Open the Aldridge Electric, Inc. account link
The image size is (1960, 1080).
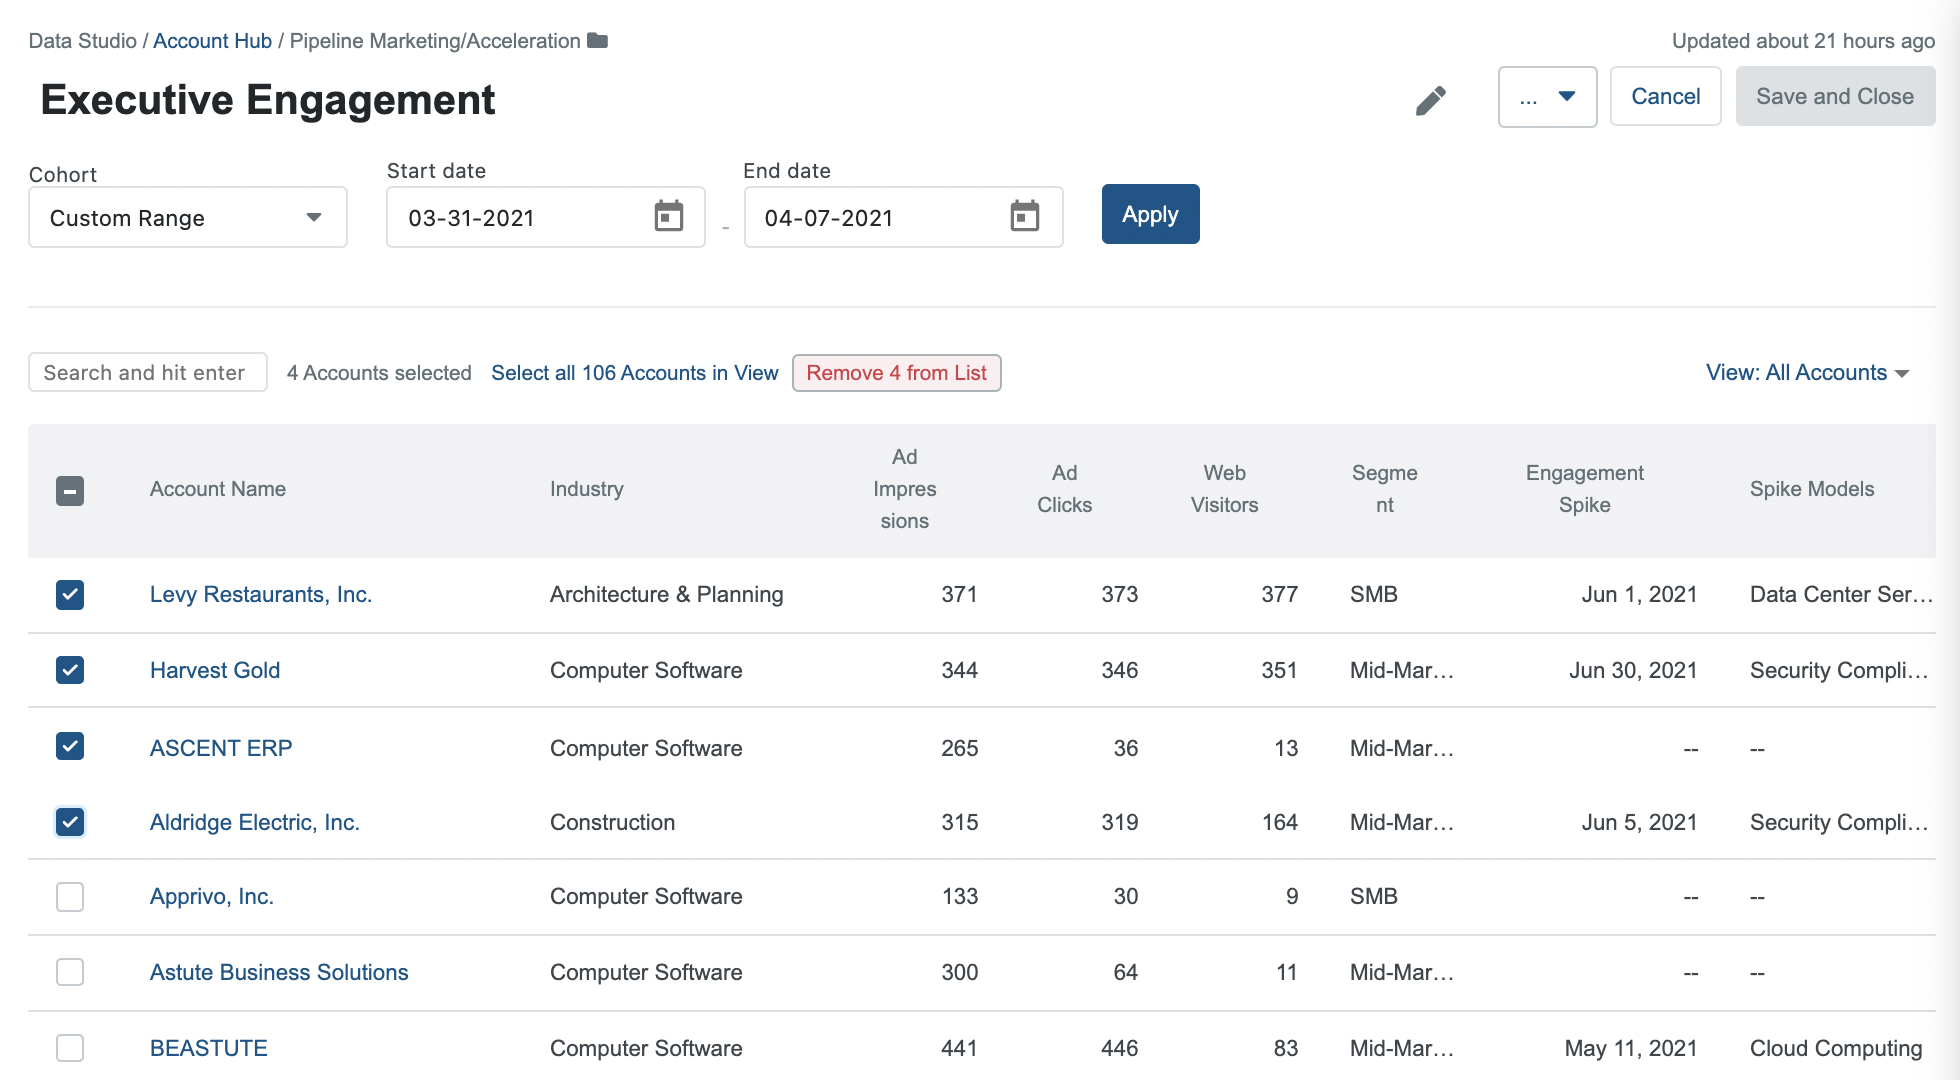(255, 822)
